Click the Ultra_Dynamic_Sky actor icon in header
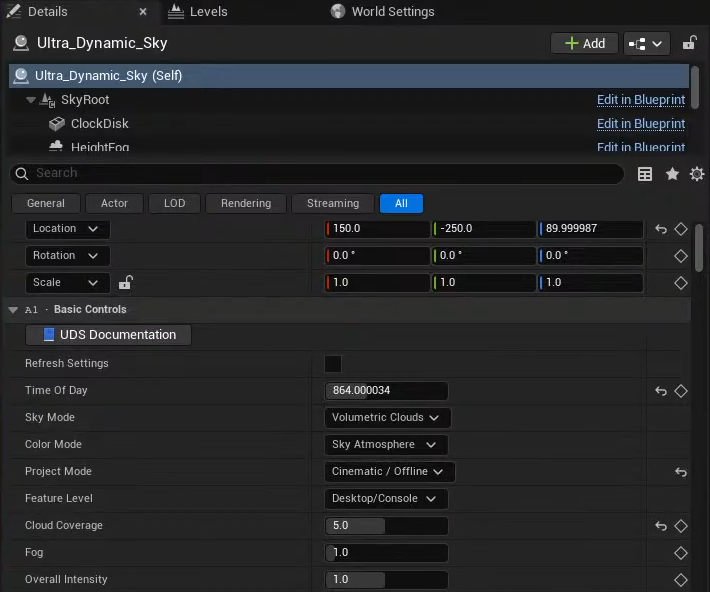The image size is (710, 592). click(x=21, y=43)
